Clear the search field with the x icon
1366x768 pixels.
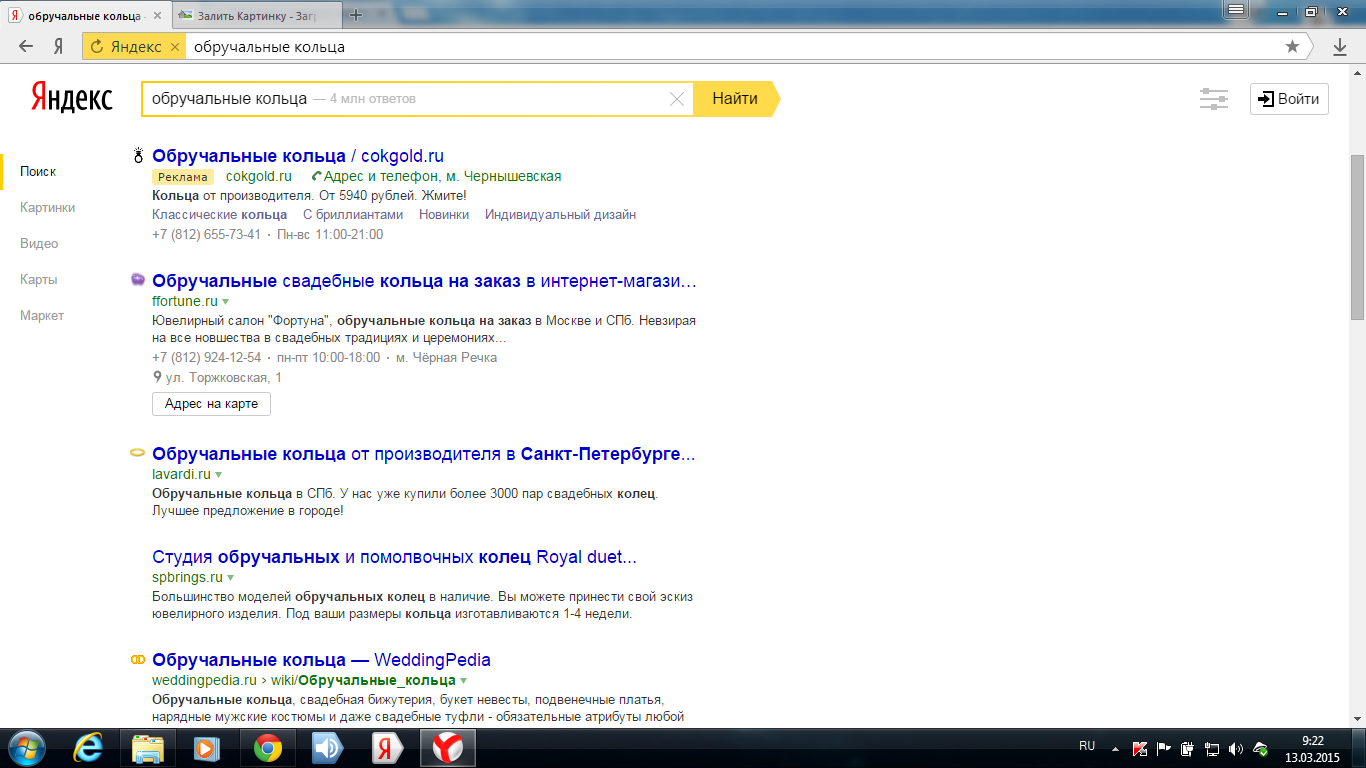click(x=676, y=99)
